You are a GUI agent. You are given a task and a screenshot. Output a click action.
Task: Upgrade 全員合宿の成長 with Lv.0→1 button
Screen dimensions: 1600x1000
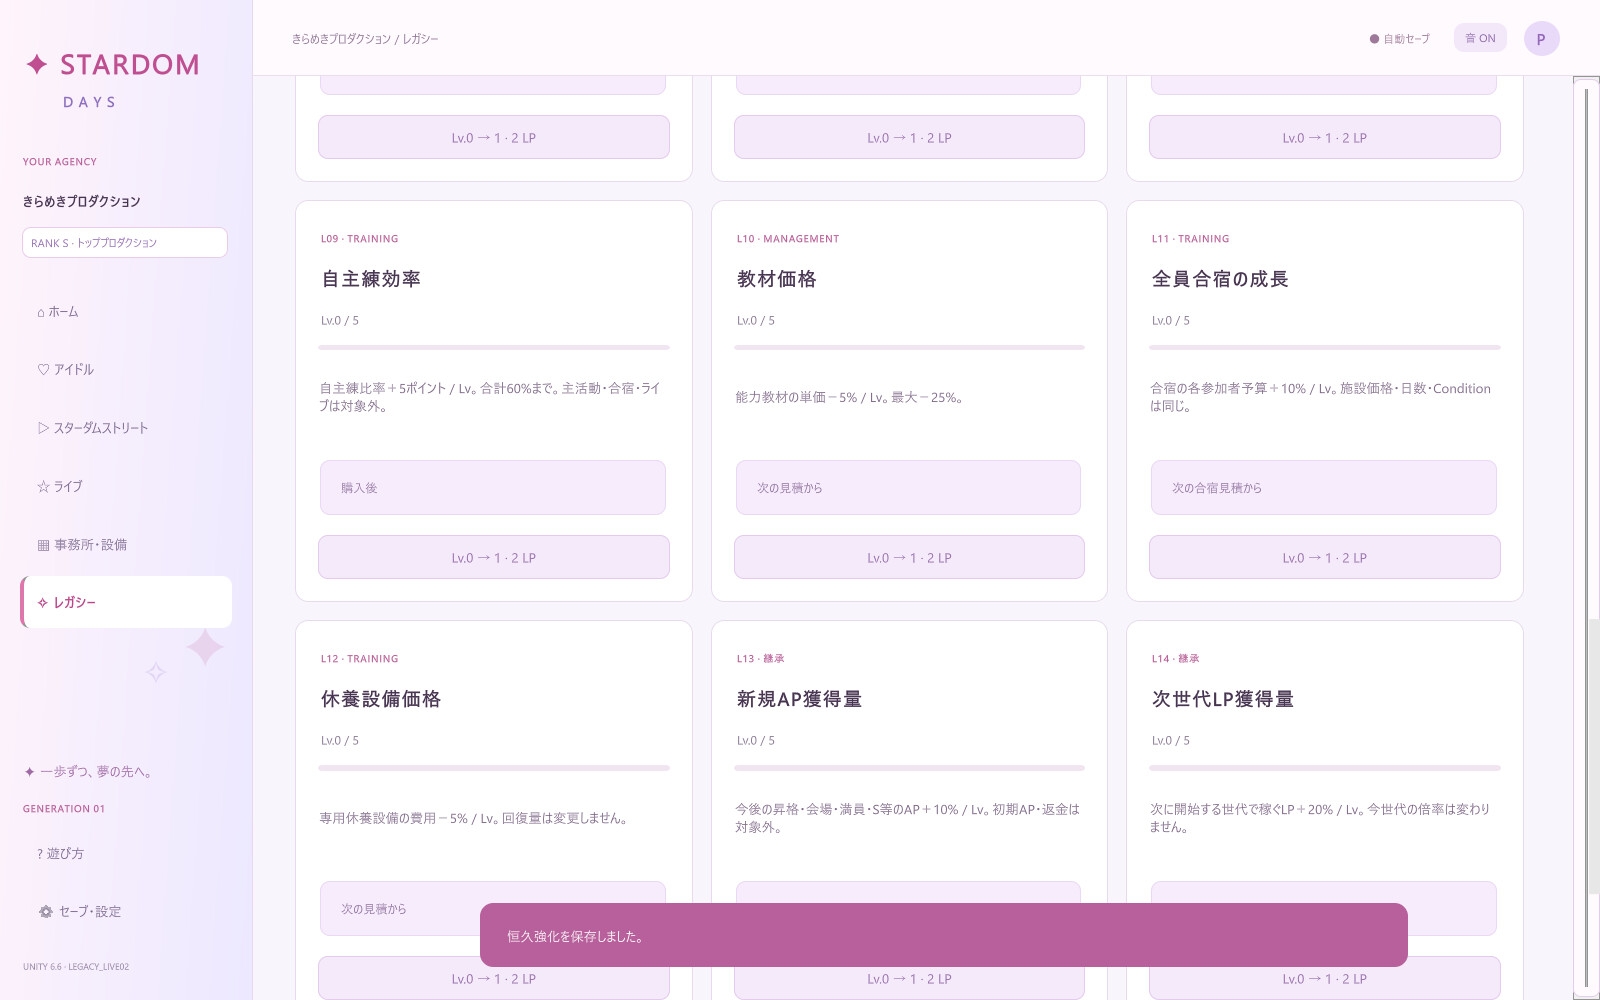click(x=1325, y=558)
